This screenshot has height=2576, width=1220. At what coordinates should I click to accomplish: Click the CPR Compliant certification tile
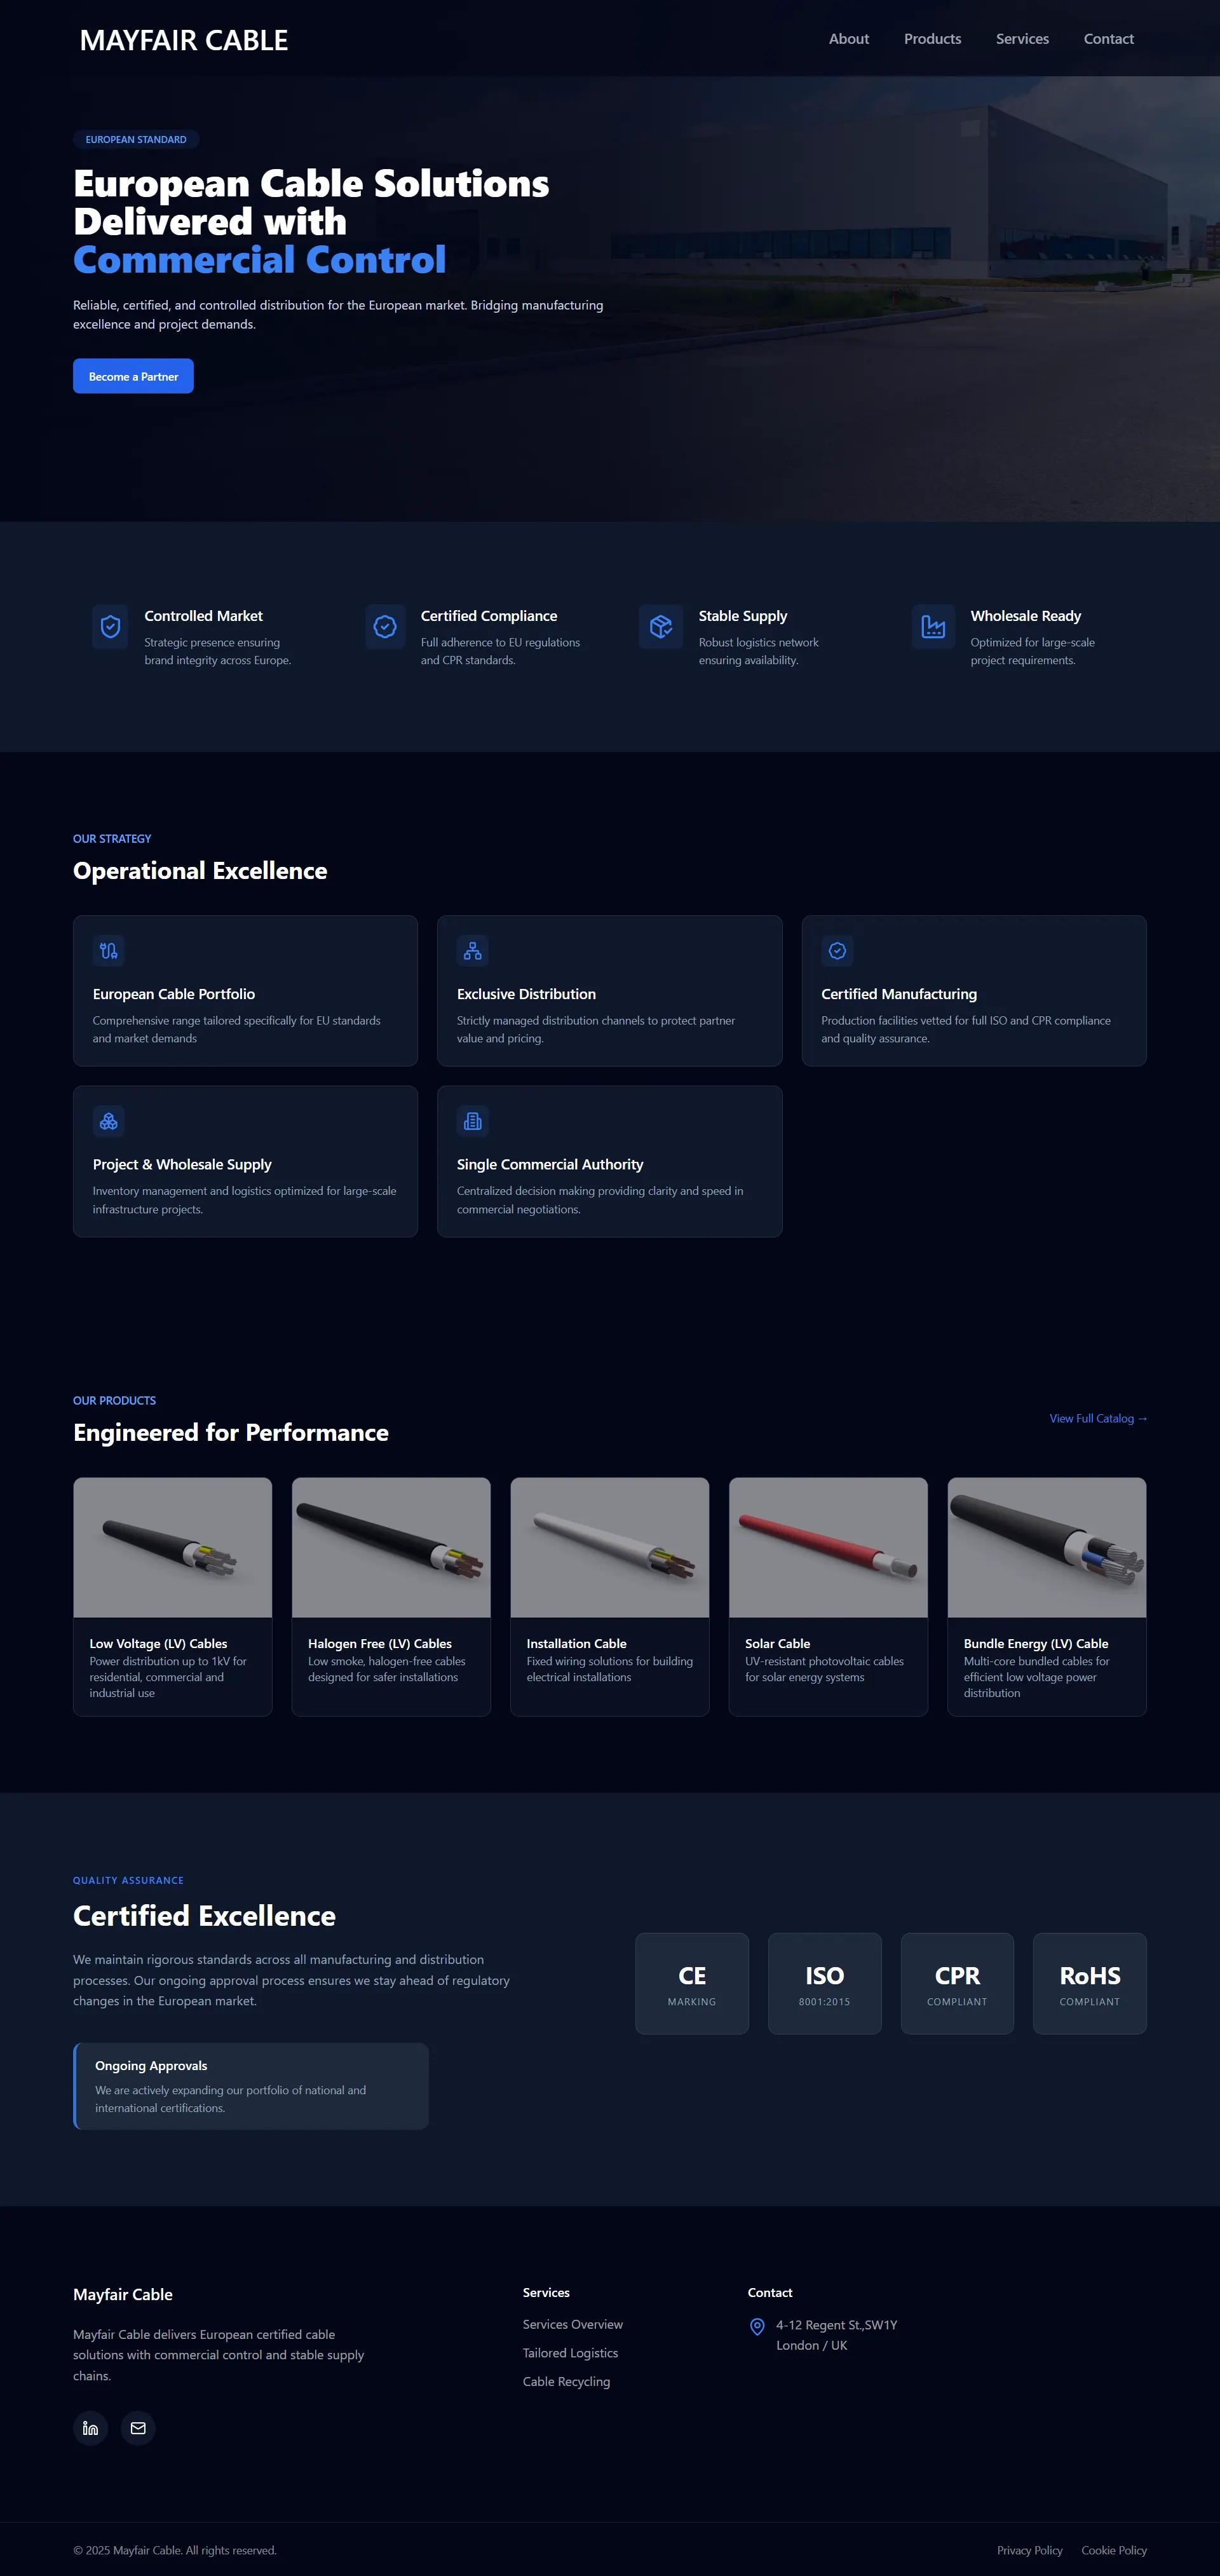[x=957, y=1983]
